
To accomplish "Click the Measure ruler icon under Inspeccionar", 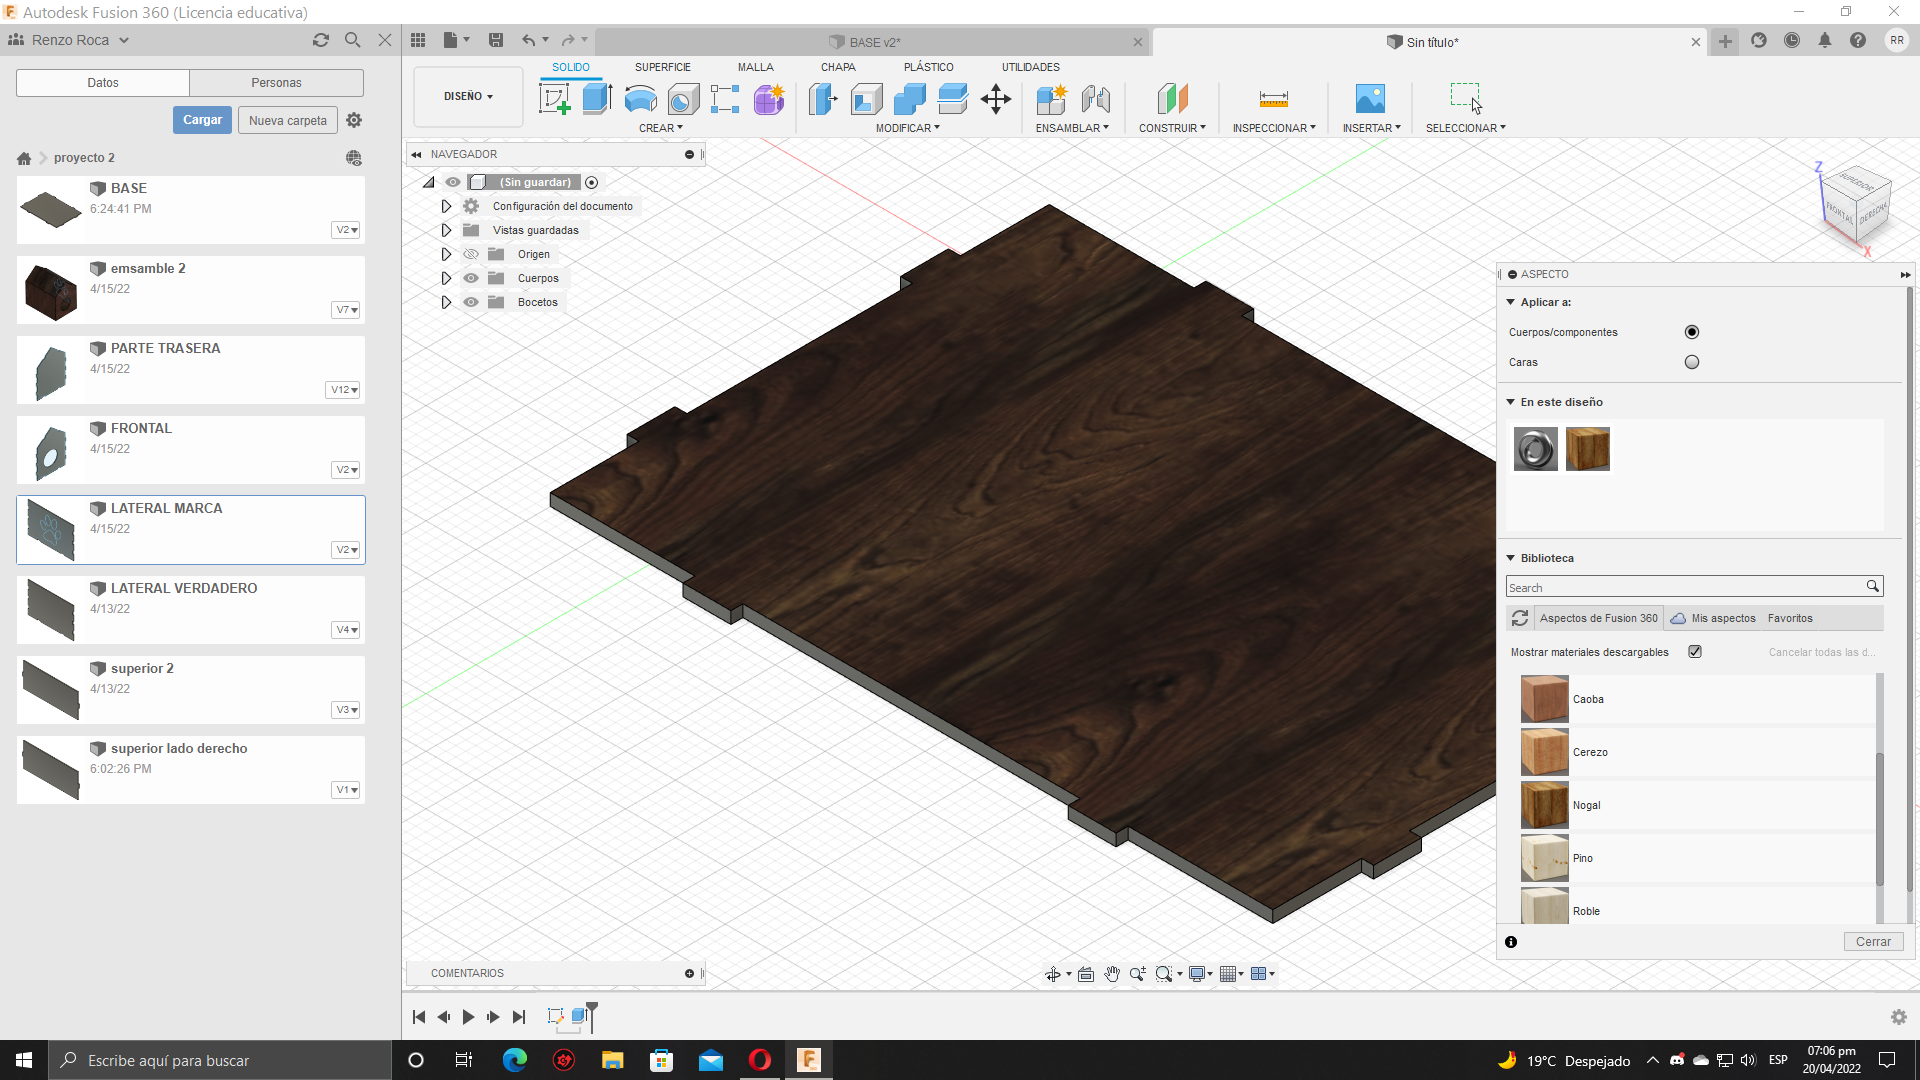I will click(1273, 99).
